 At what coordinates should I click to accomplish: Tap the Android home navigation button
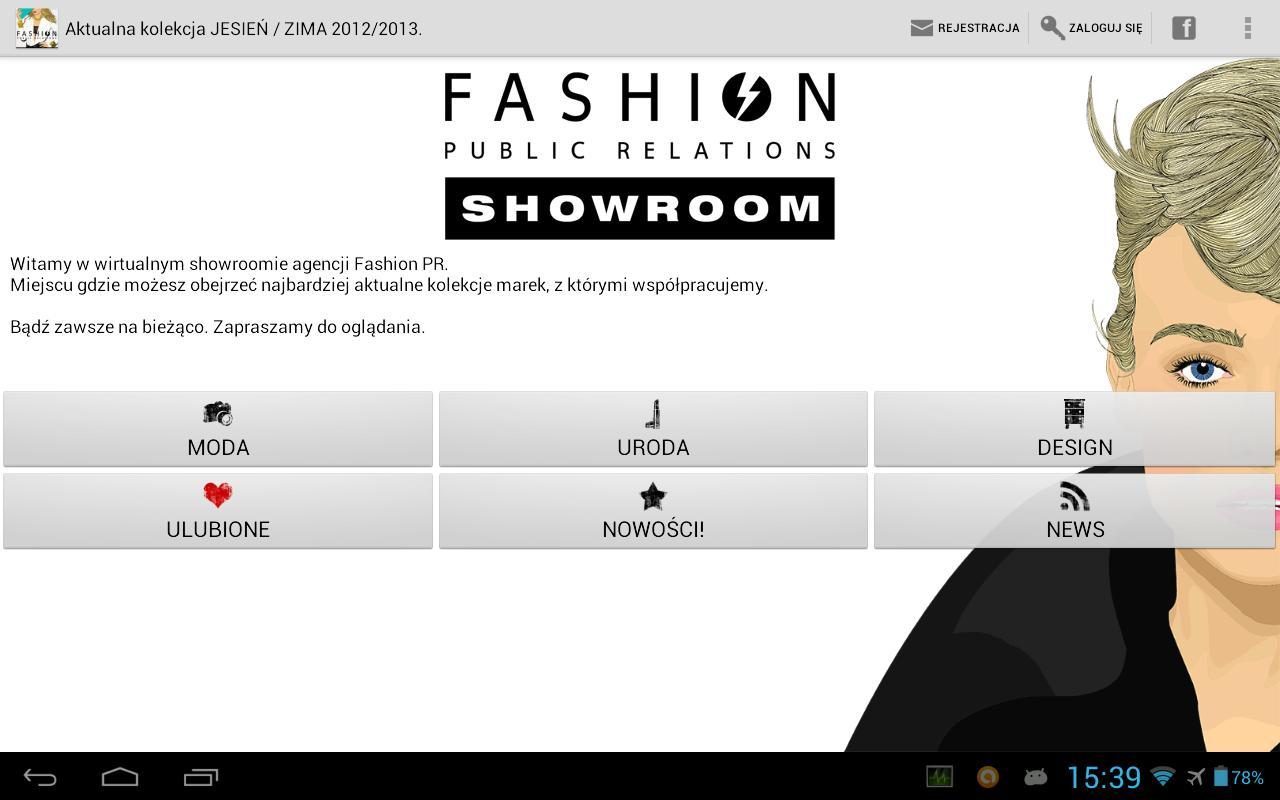(x=120, y=777)
